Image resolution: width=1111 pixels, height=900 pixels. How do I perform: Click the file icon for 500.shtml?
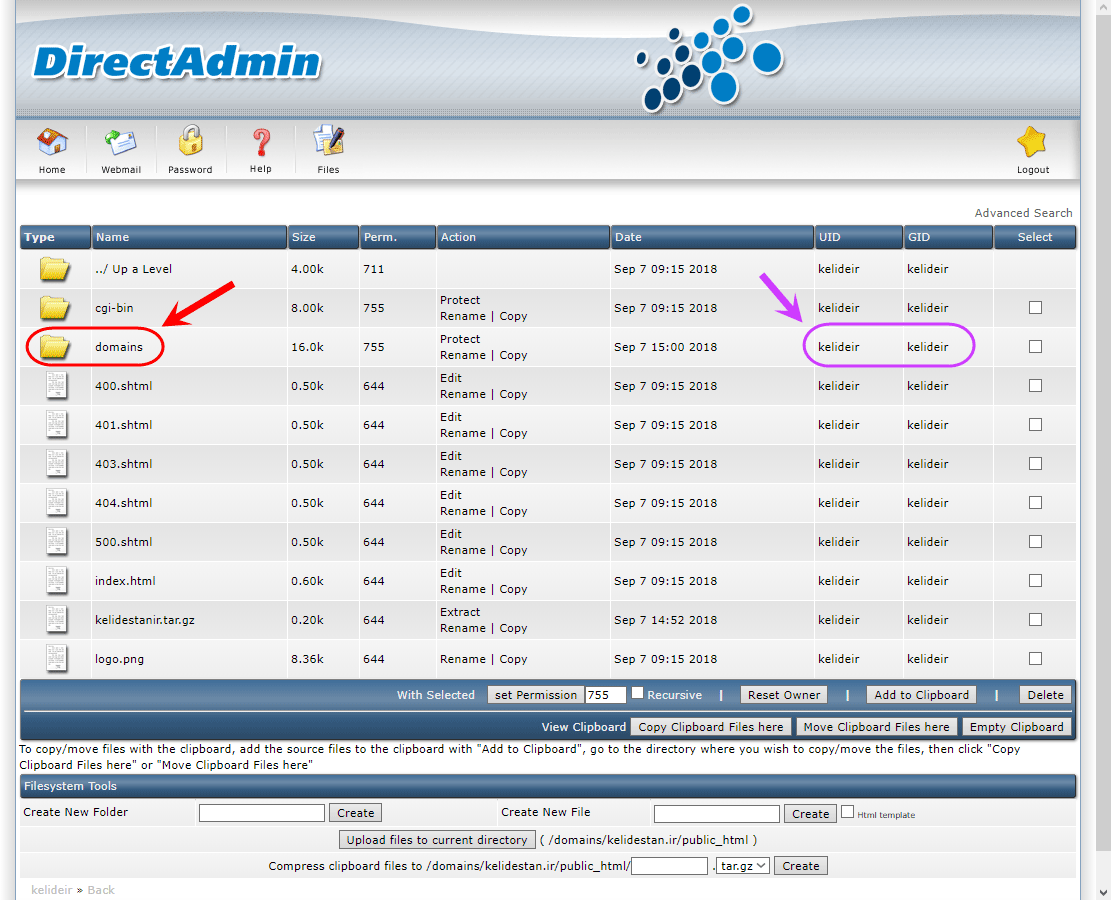[x=56, y=542]
